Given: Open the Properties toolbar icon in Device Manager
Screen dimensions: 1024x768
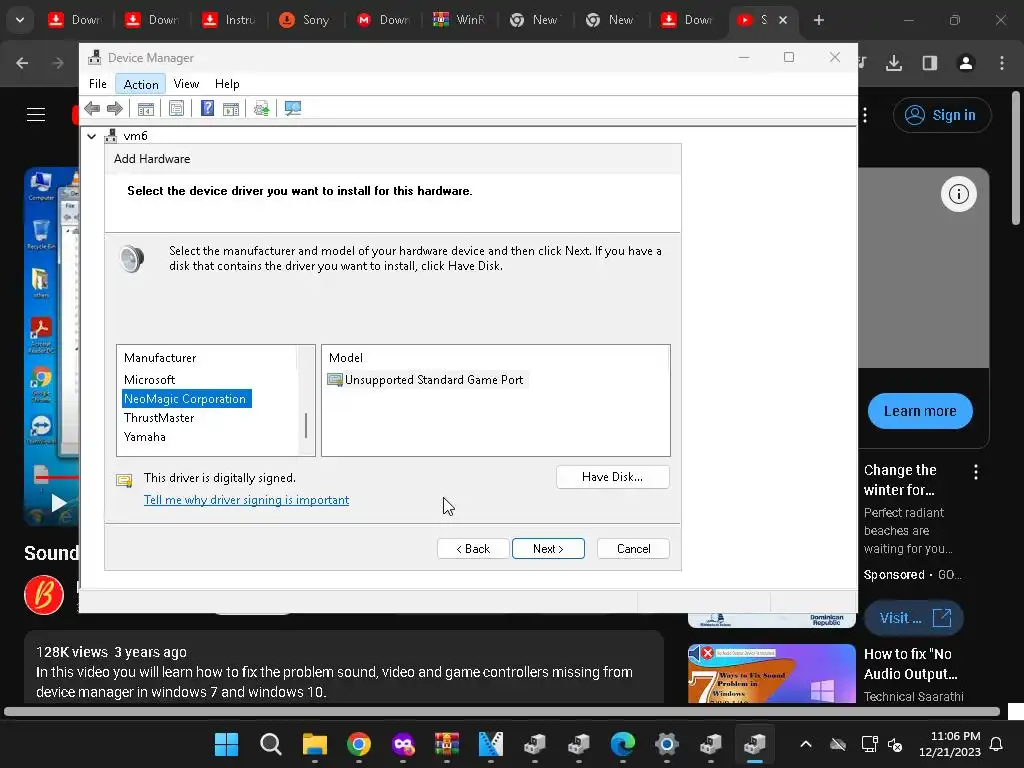Looking at the screenshot, I should [x=176, y=108].
